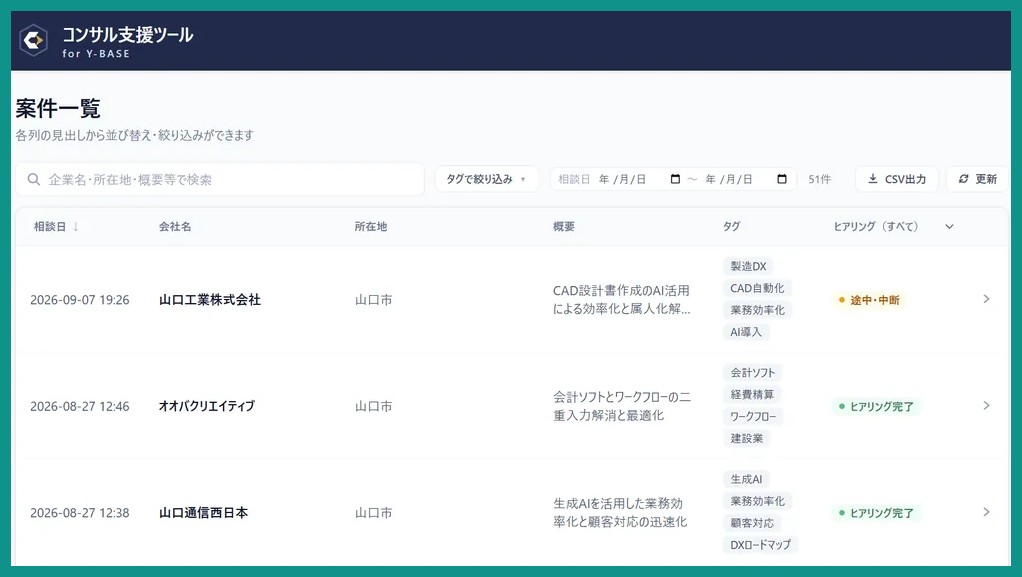Open the タグで絞り込み dropdown

486,179
